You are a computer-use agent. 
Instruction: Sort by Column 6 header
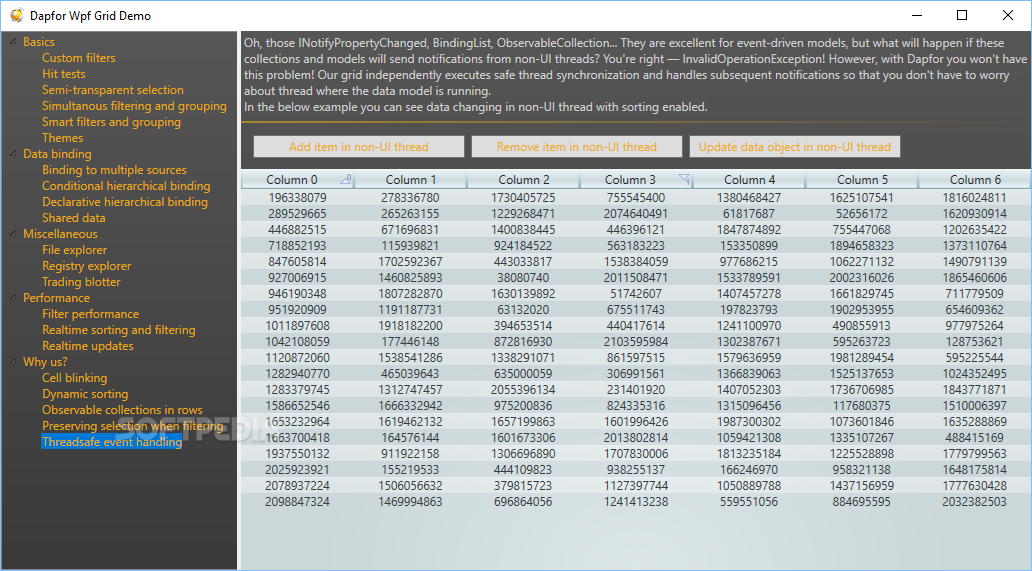[975, 180]
